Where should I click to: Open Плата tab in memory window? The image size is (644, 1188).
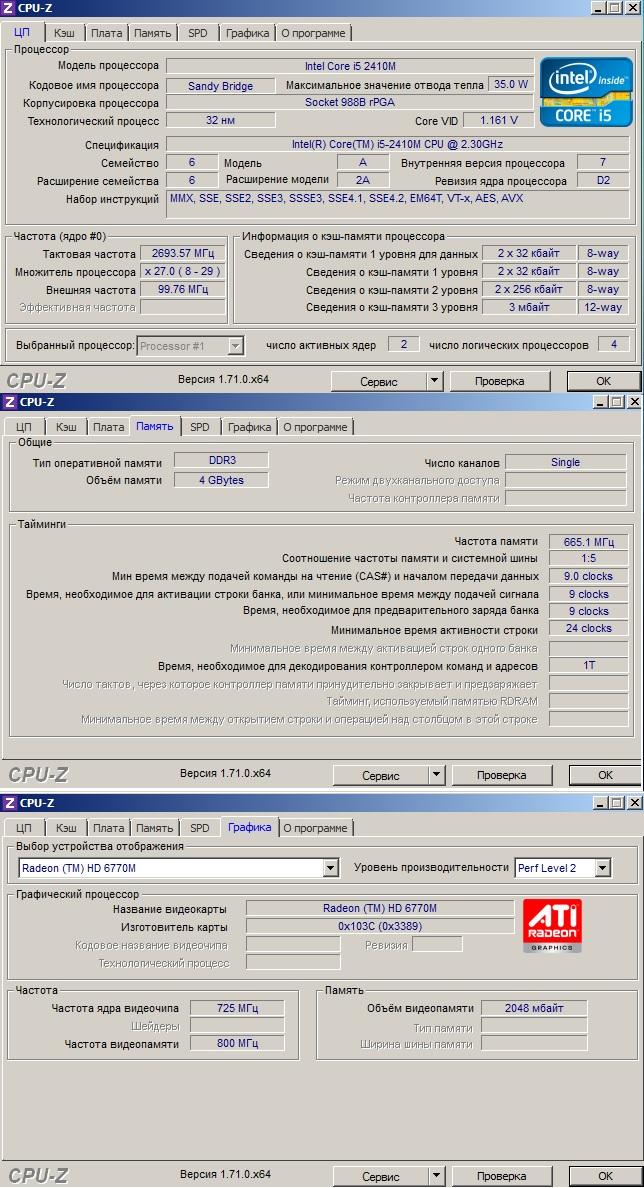click(108, 427)
